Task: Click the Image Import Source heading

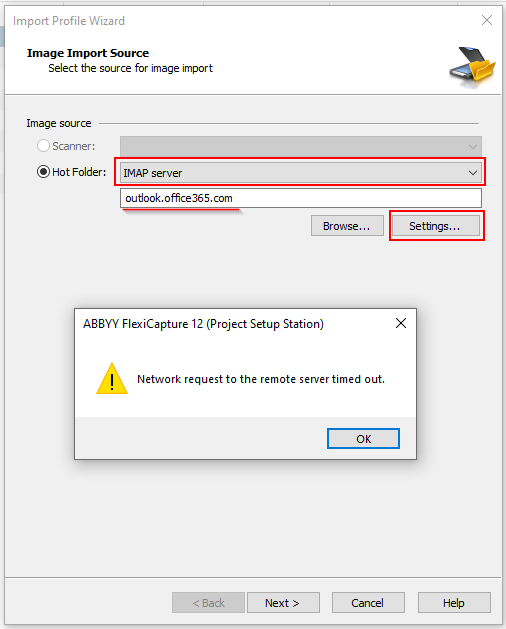Action: [88, 53]
